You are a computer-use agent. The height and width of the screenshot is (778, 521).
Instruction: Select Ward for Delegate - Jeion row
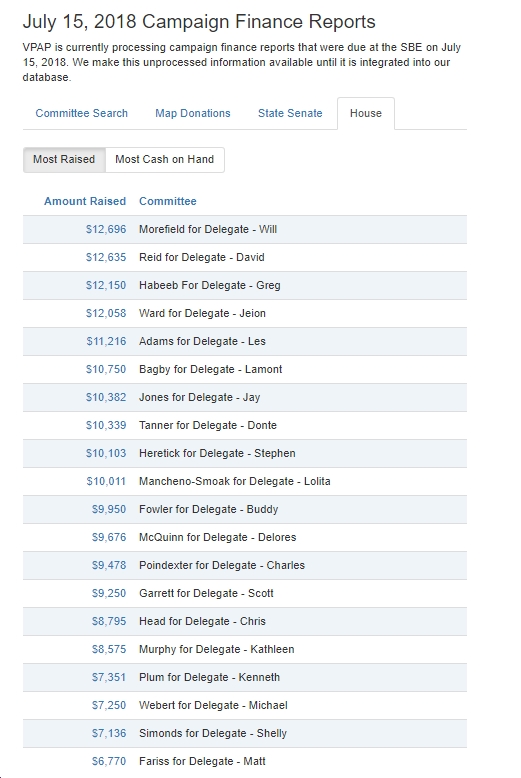pyautogui.click(x=245, y=313)
